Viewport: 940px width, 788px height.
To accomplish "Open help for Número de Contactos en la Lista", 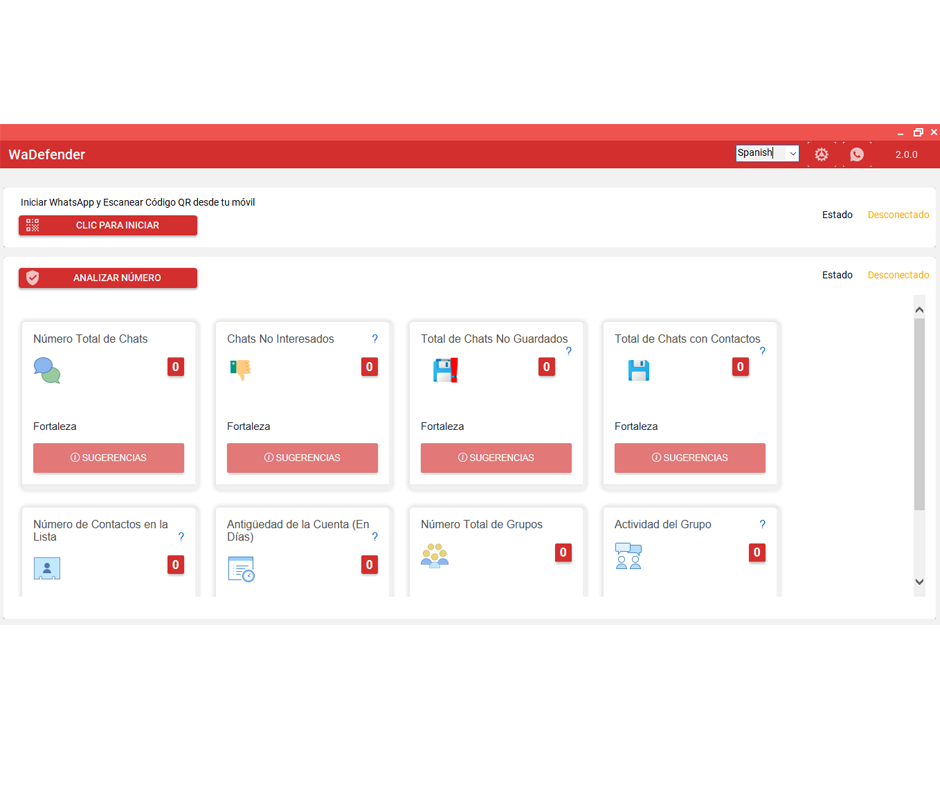I will click(x=181, y=537).
